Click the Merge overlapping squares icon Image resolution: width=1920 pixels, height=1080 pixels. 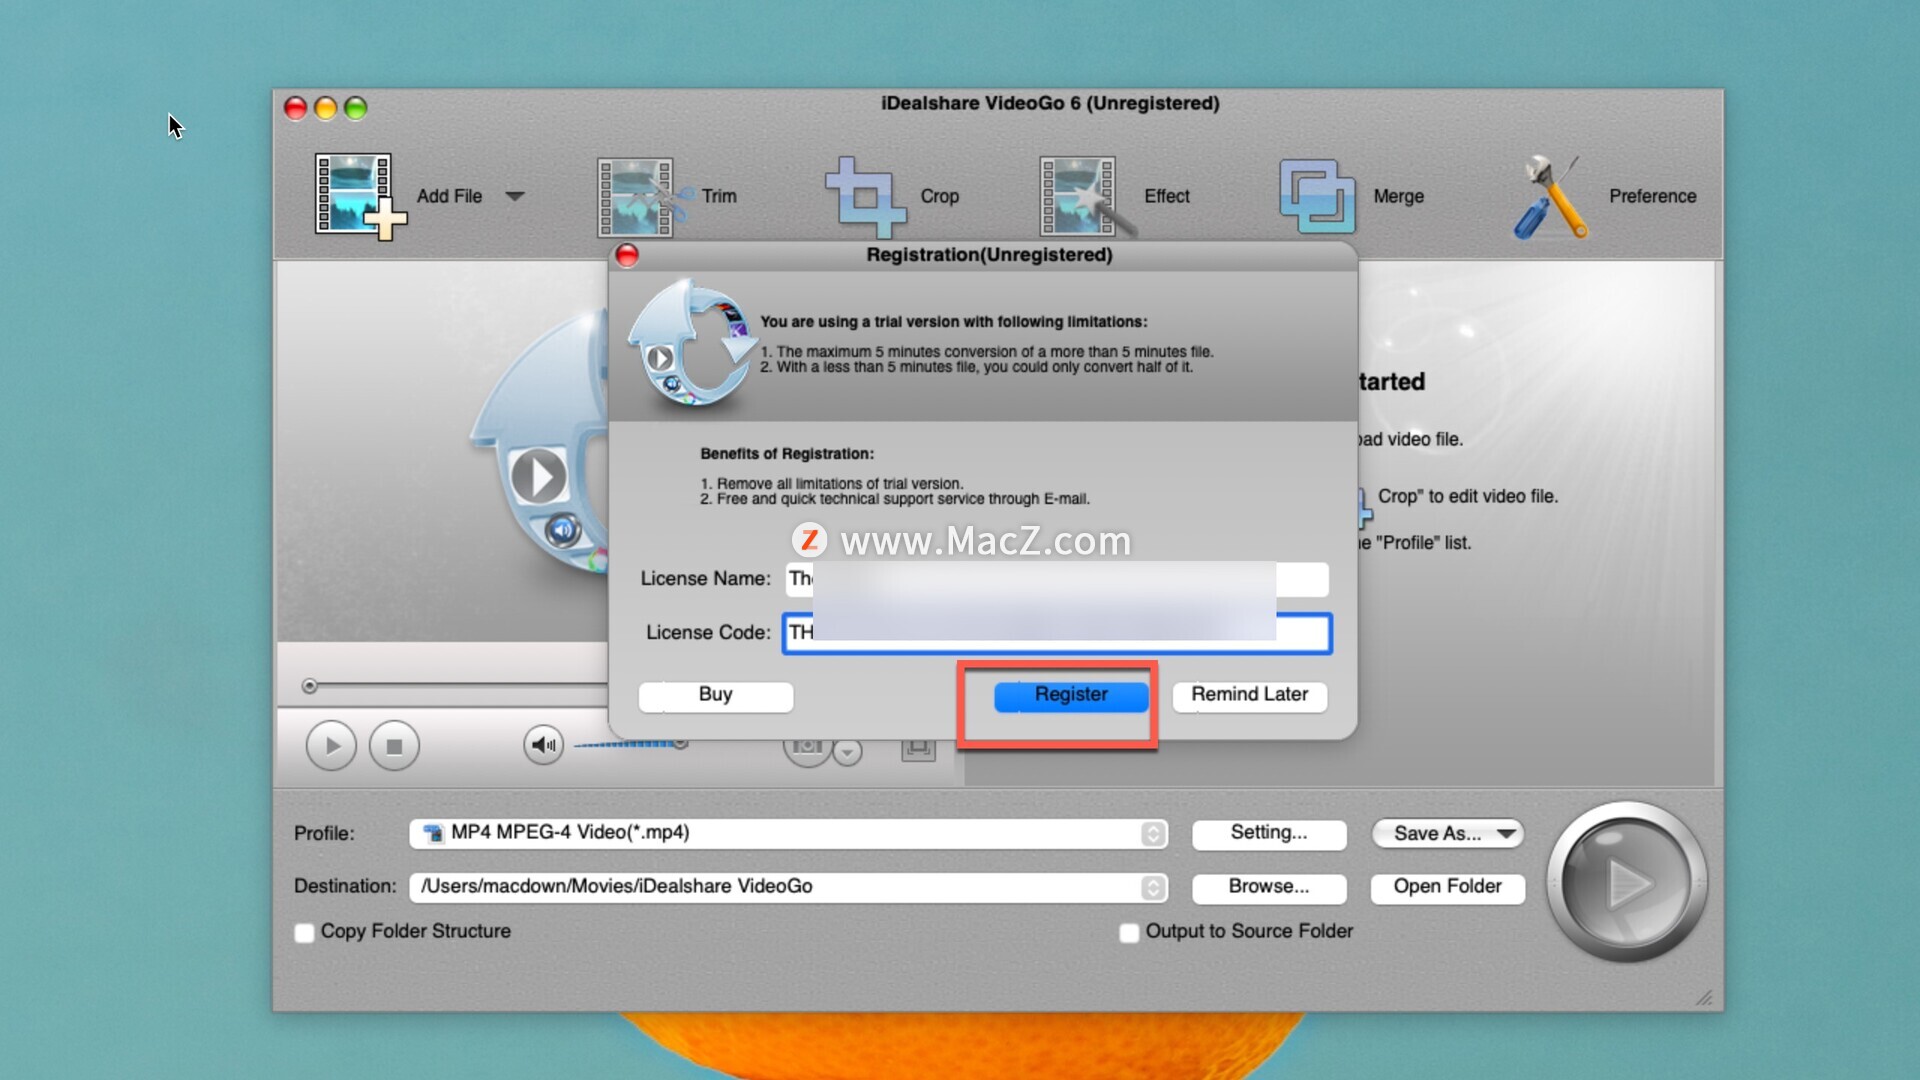[1317, 196]
